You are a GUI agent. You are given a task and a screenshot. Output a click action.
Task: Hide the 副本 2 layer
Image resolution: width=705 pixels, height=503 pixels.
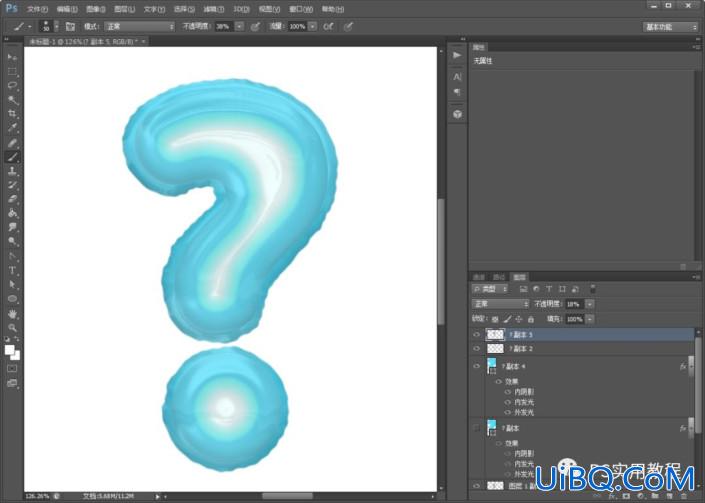[x=477, y=348]
